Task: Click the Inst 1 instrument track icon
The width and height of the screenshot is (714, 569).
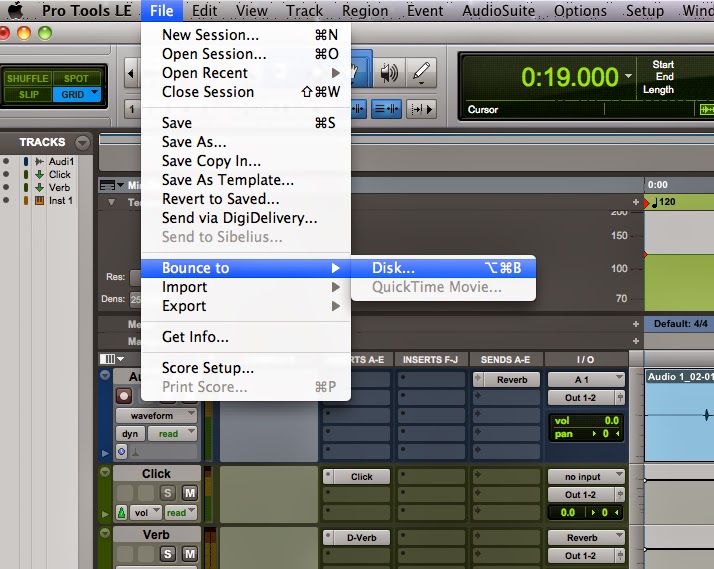Action: point(40,200)
